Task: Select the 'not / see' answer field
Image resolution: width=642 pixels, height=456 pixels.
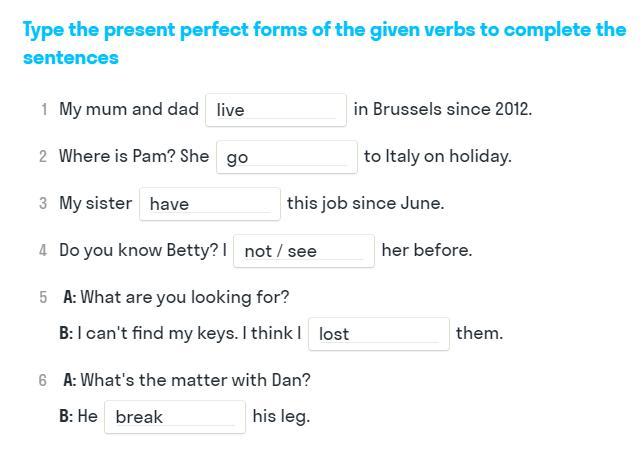Action: pos(304,251)
